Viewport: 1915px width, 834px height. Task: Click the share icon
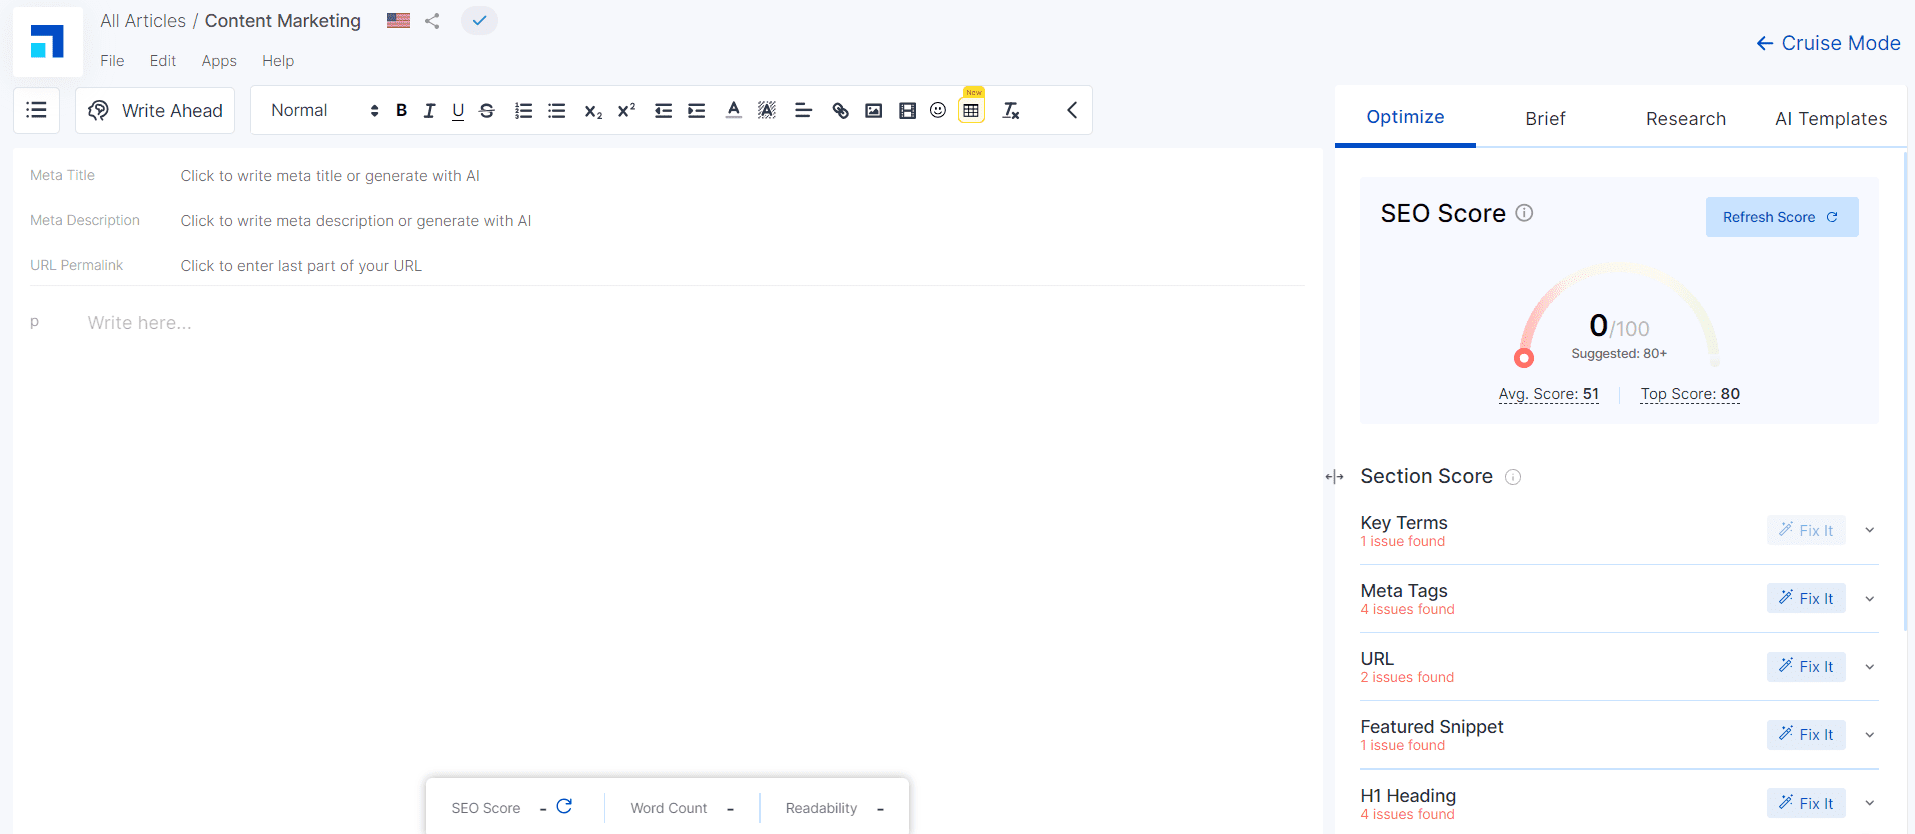[x=432, y=21]
